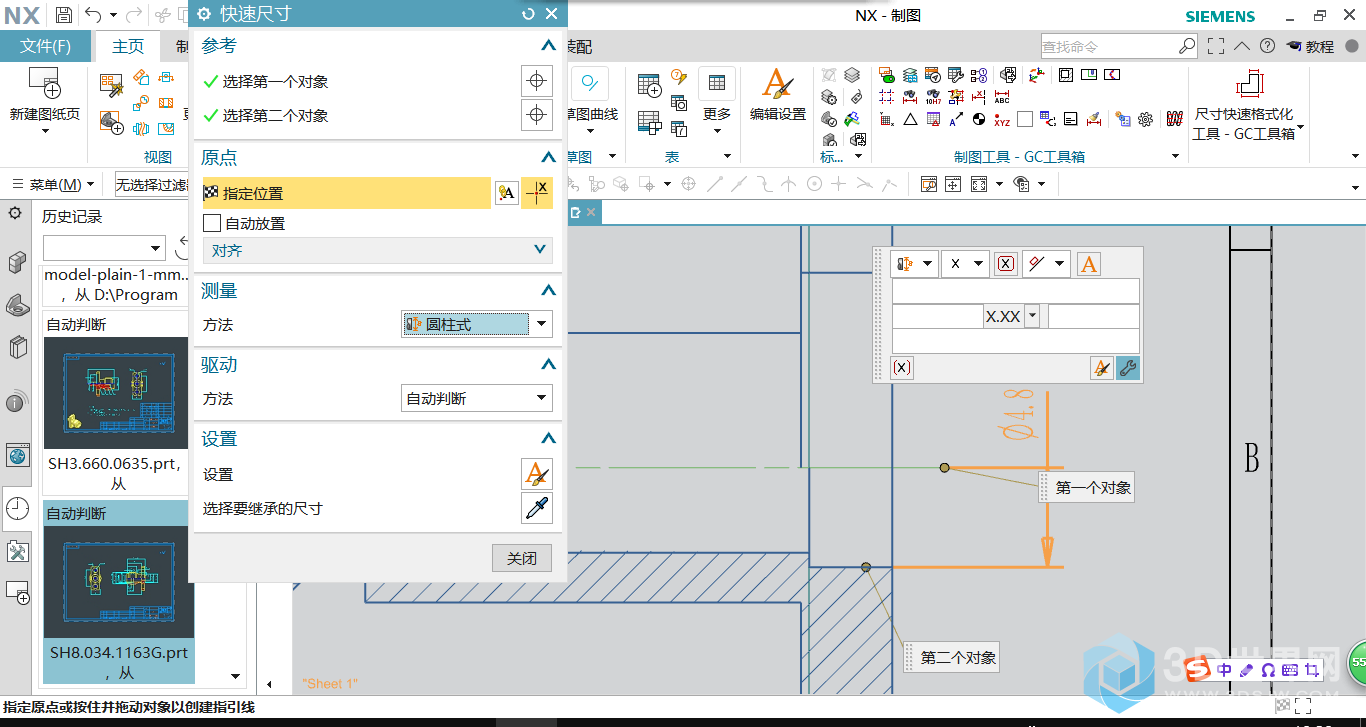Image resolution: width=1366 pixels, height=727 pixels.
Task: Click the "Sheet 1" label in drawing
Action: point(330,683)
